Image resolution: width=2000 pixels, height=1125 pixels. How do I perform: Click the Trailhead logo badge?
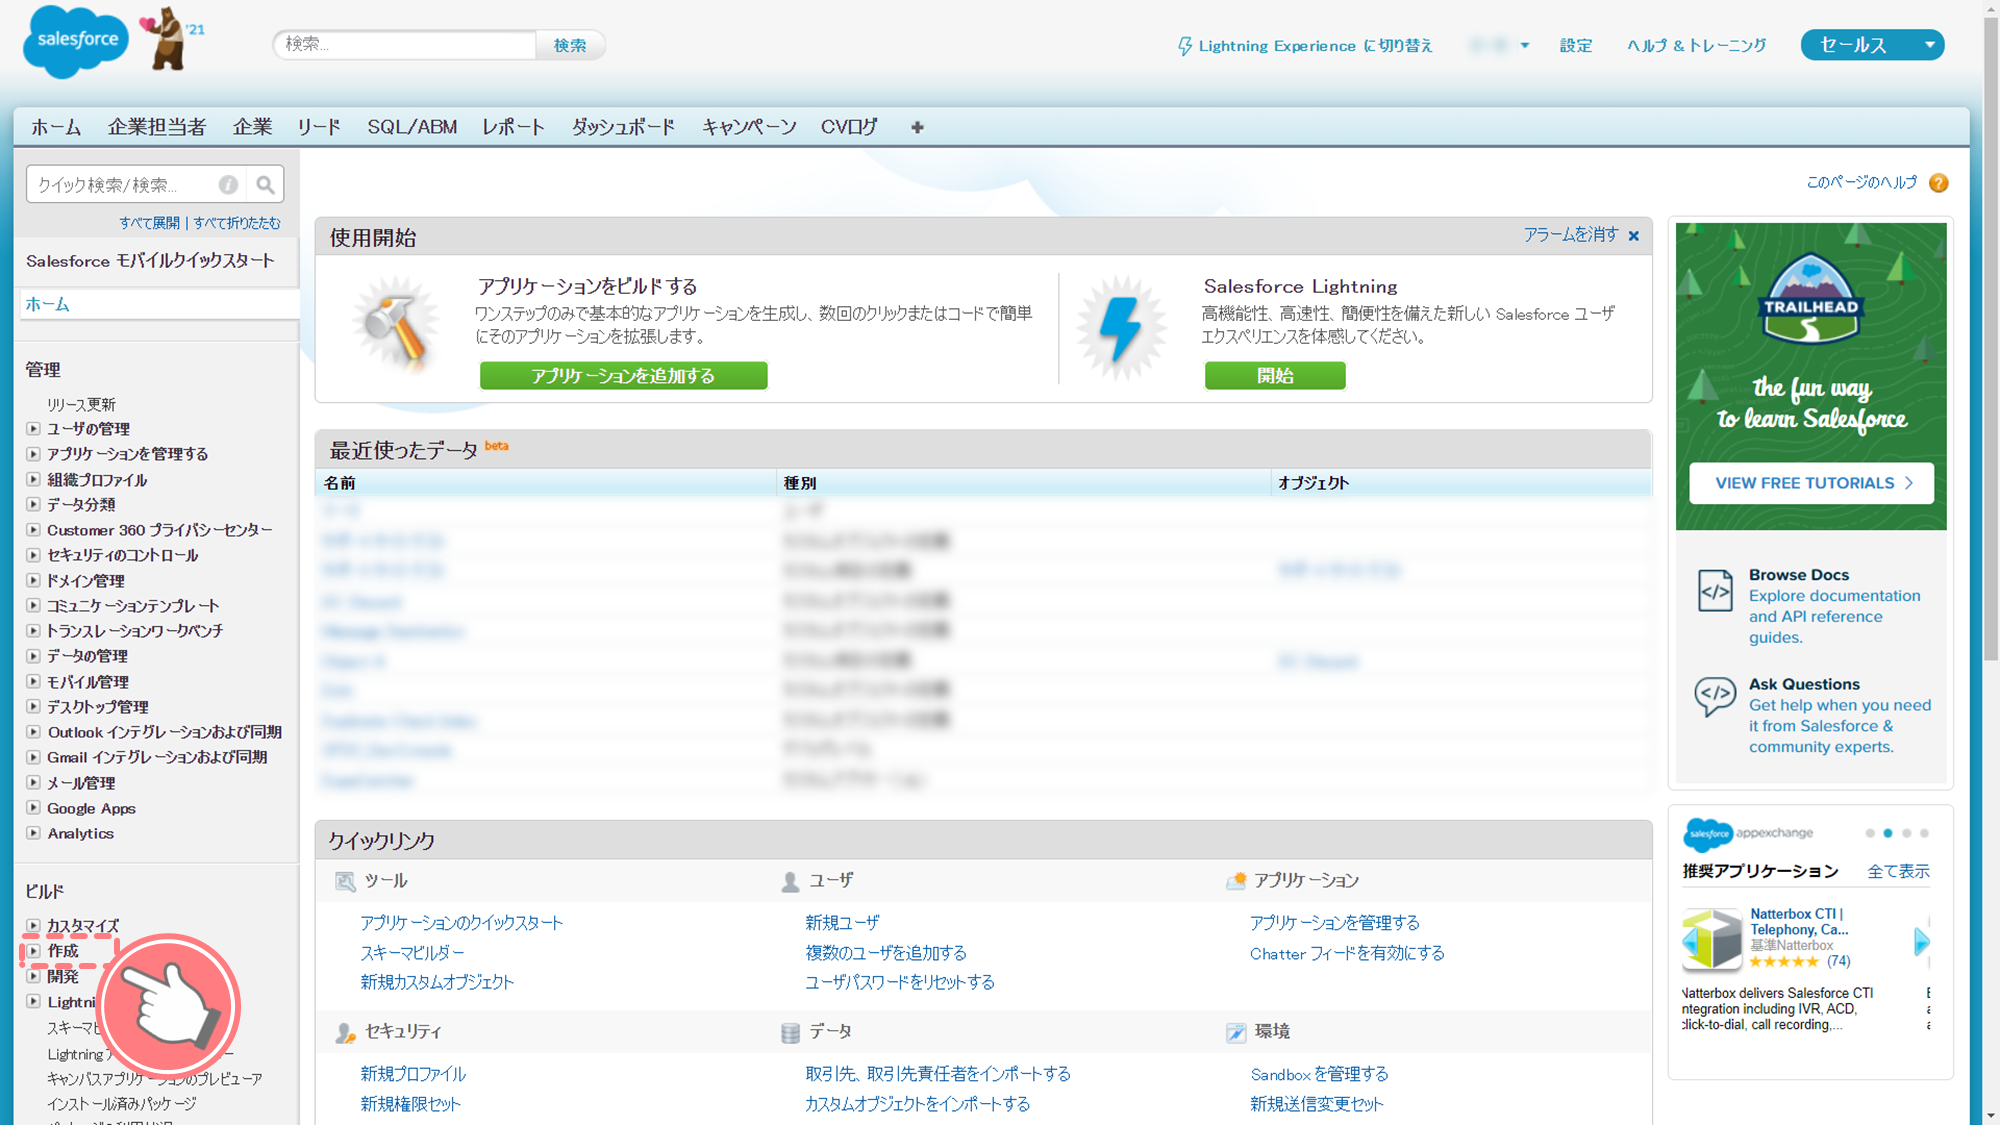coord(1810,298)
